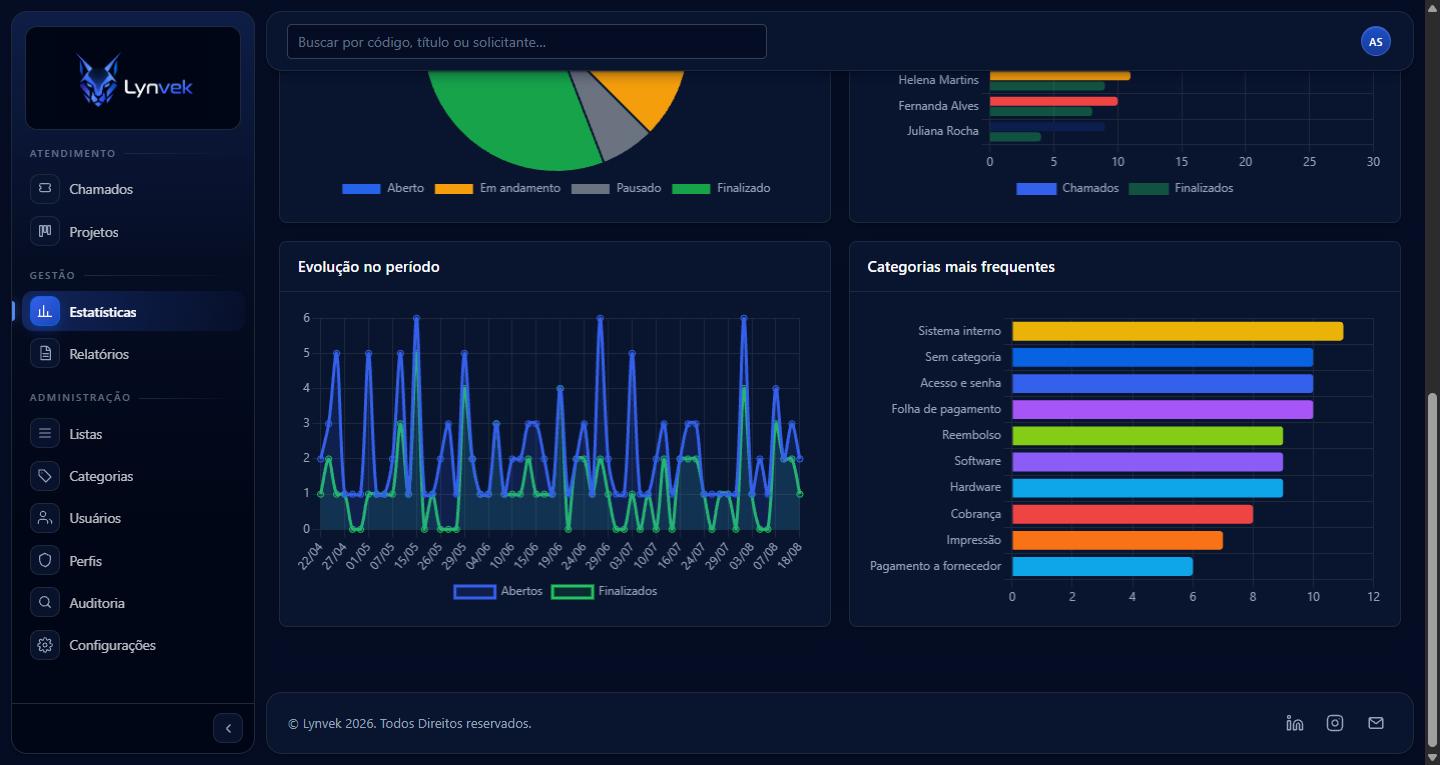Toggle the Finalizados line series legend
Image resolution: width=1440 pixels, height=765 pixels.
(x=604, y=591)
